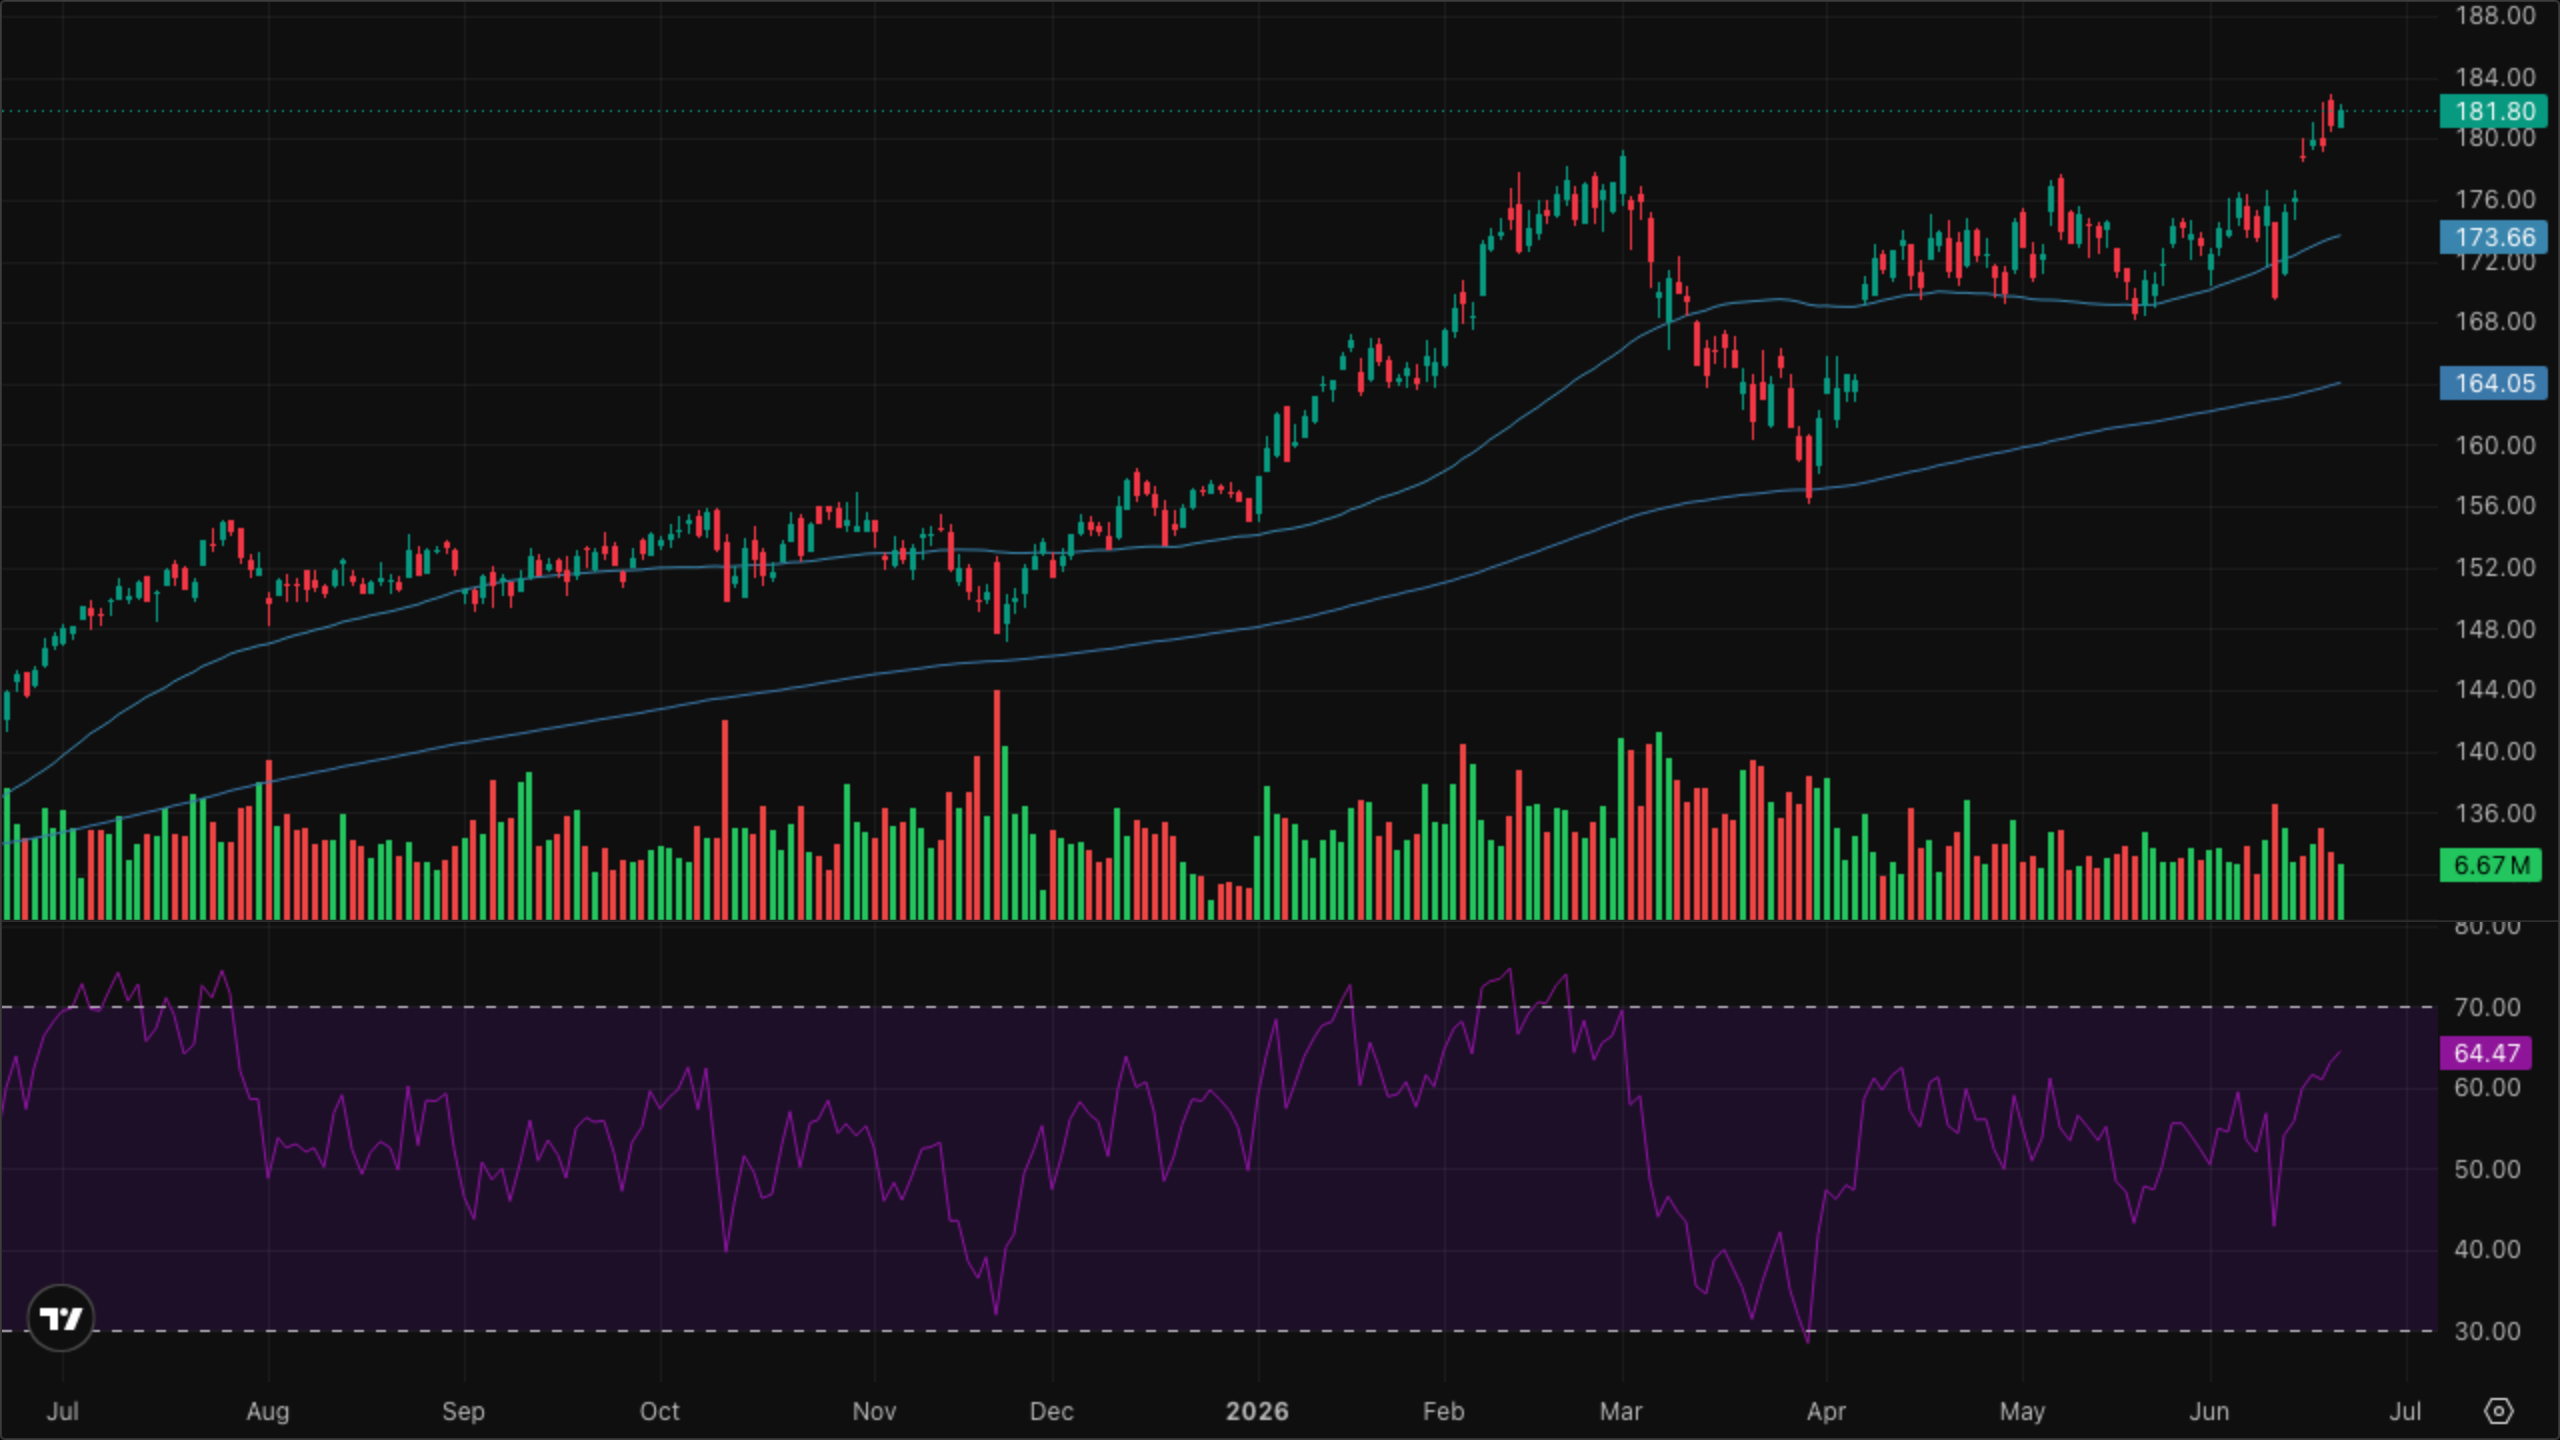
Task: Click the 148.00 price axis label
Action: coord(2495,629)
